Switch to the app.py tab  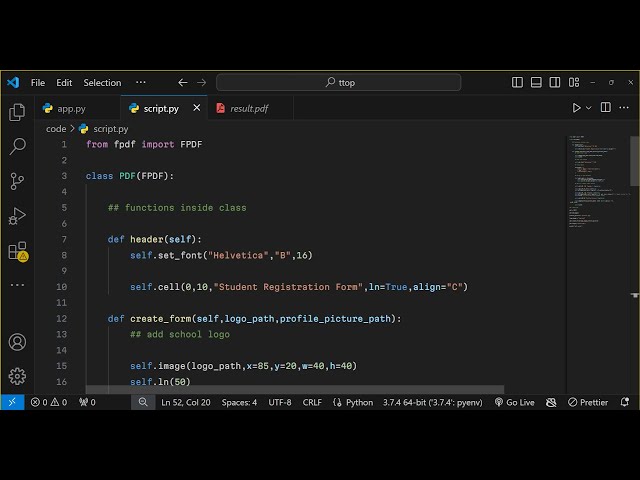[71, 108]
